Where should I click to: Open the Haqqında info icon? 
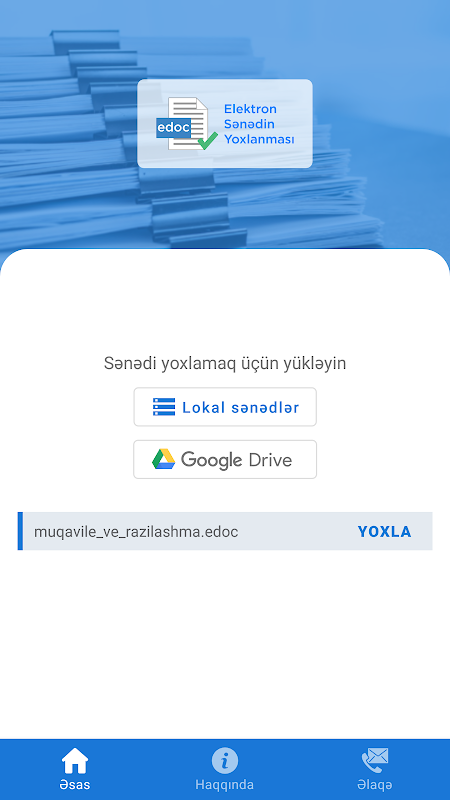click(224, 761)
